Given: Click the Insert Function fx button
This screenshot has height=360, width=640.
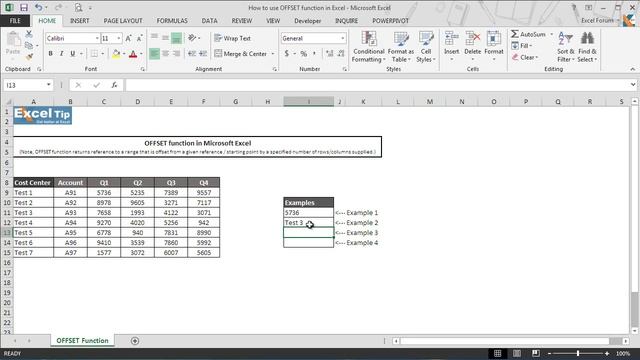Looking at the screenshot, I should click(114, 85).
